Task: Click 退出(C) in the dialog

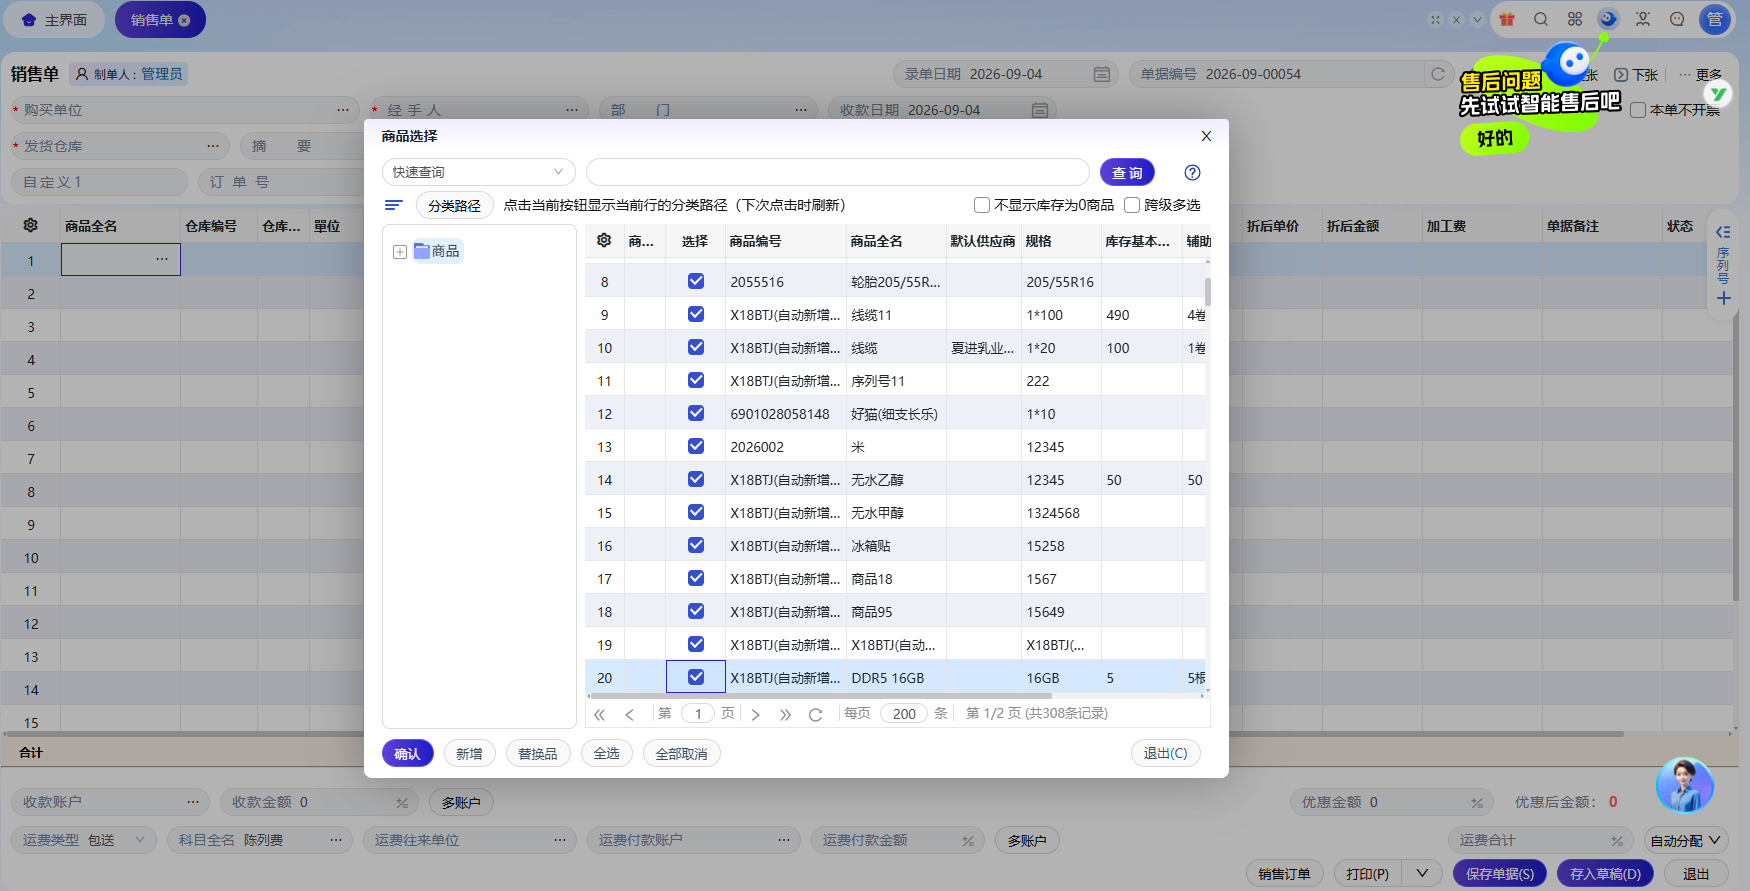Action: pyautogui.click(x=1165, y=753)
